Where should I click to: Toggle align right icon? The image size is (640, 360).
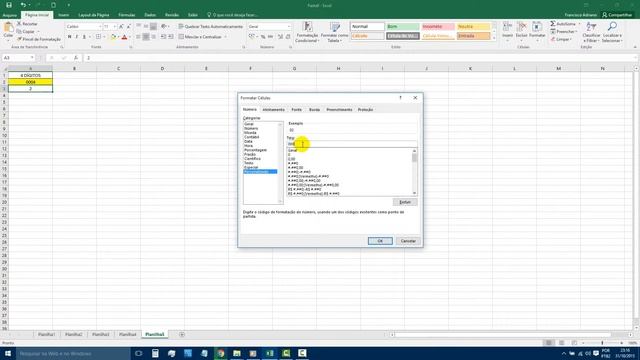pos(153,37)
